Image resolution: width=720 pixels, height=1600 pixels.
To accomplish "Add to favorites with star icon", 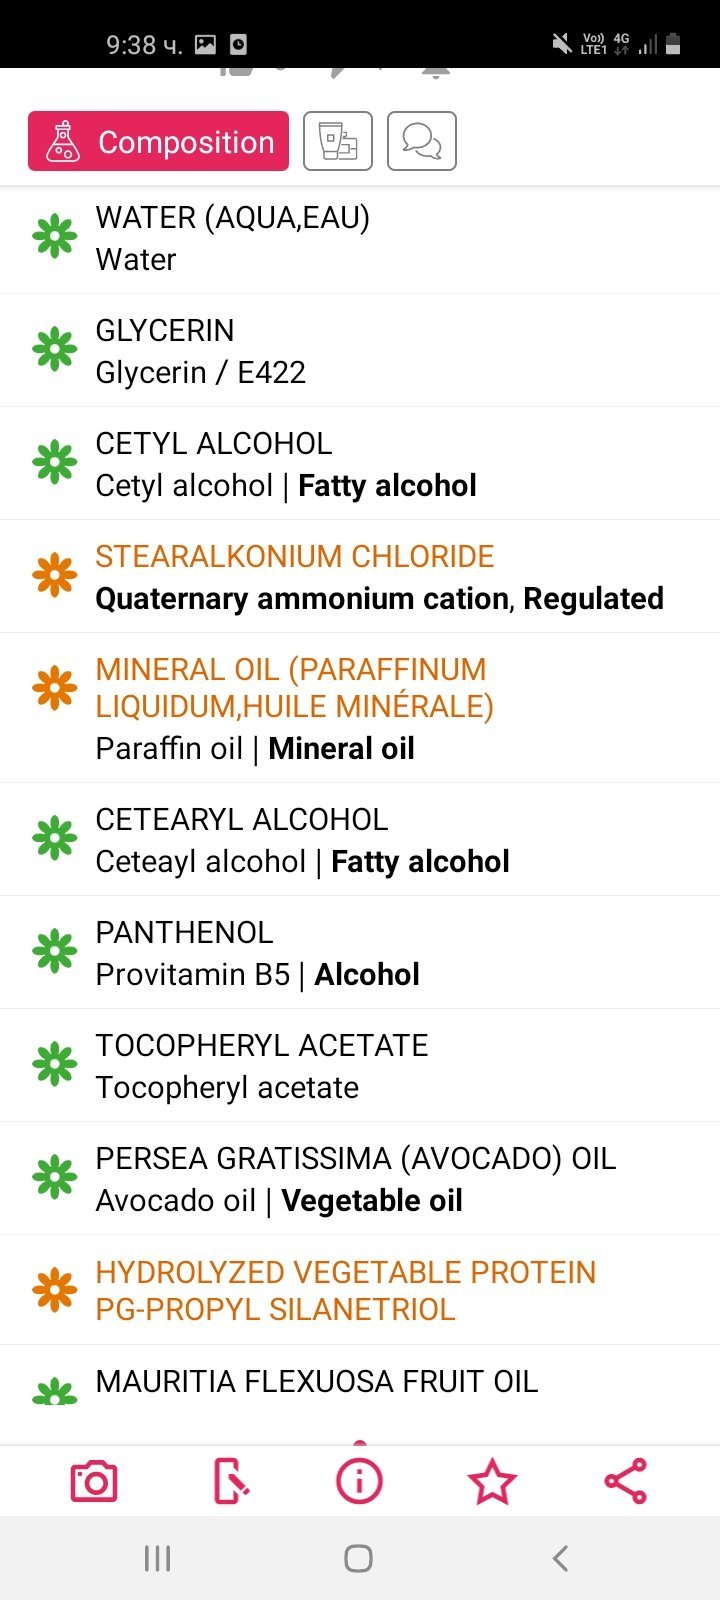I will [x=492, y=1481].
